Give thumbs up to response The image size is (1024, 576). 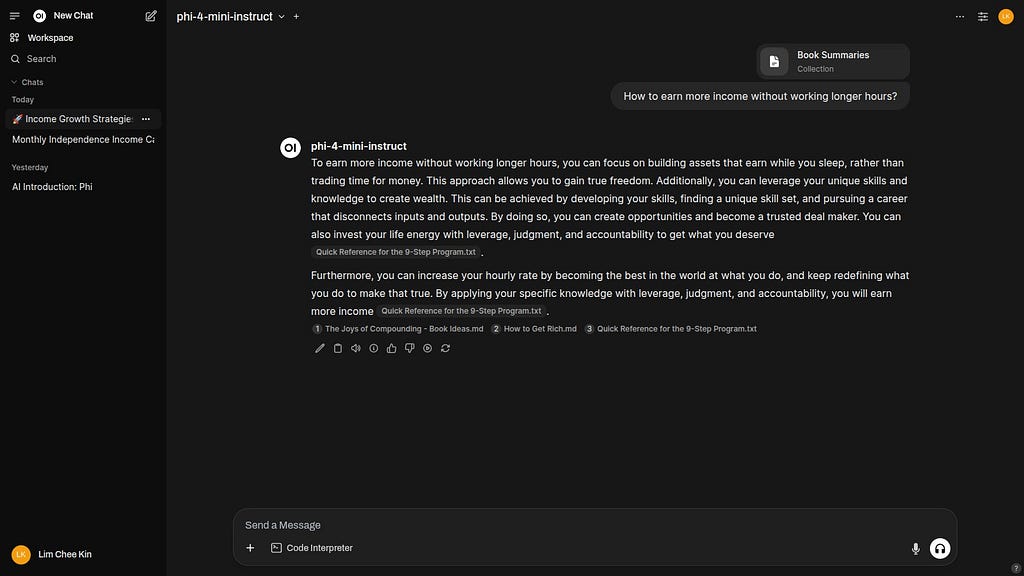pyautogui.click(x=391, y=349)
